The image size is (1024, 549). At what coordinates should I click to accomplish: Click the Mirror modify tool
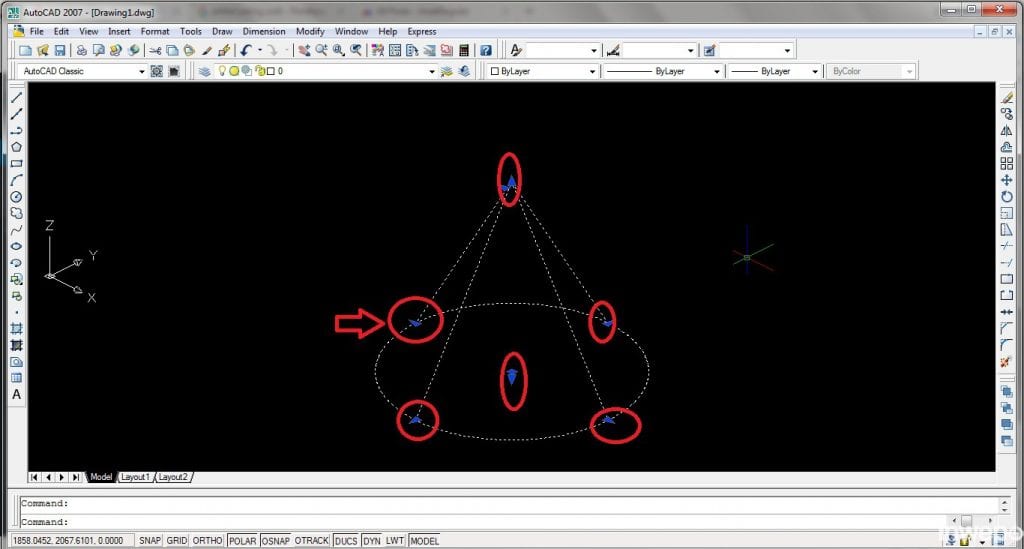pyautogui.click(x=1006, y=131)
